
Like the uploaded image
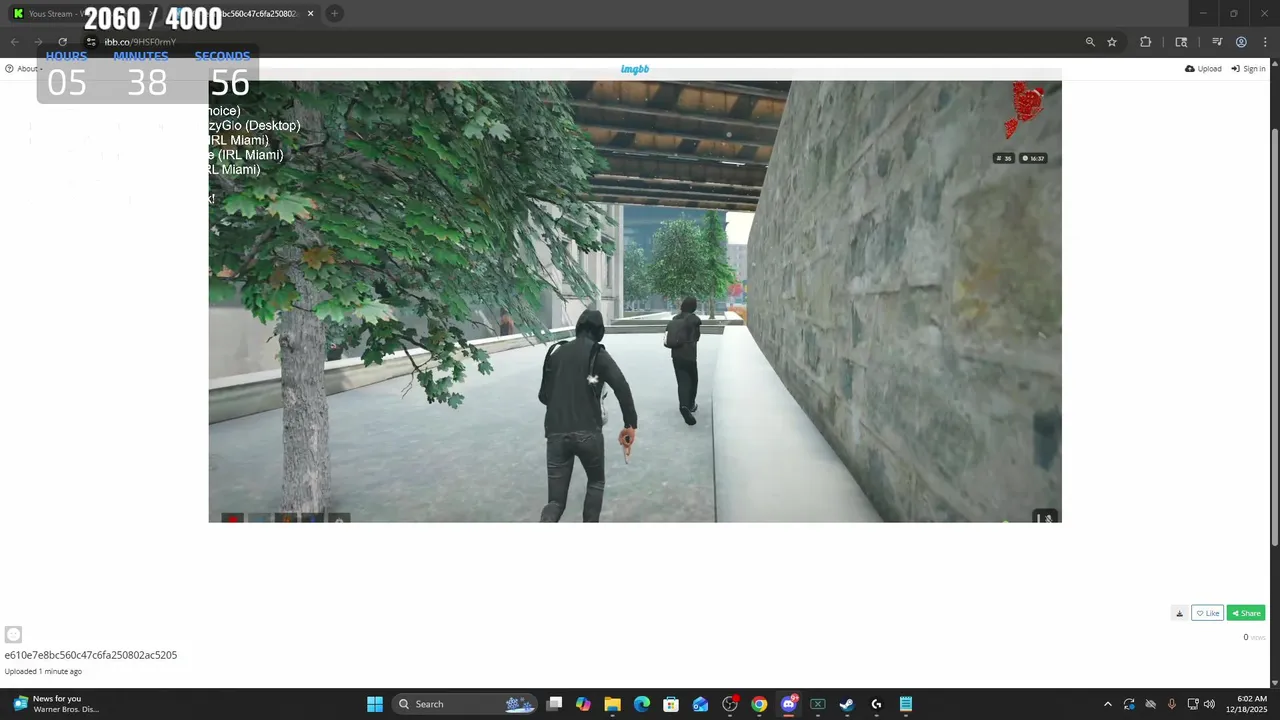pos(1208,613)
